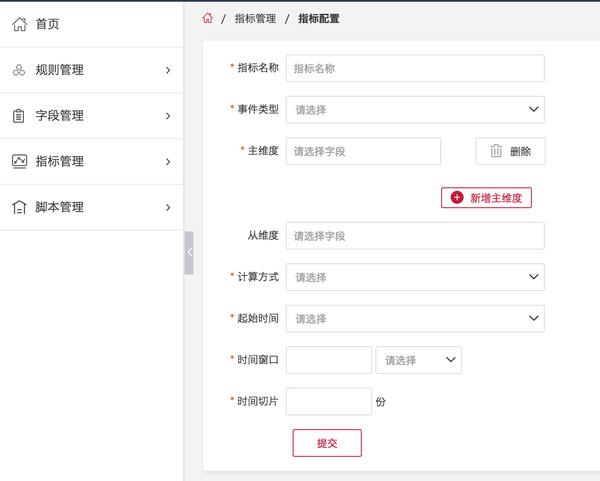Click the 时间切片 number field
This screenshot has width=600, height=481.
click(329, 401)
